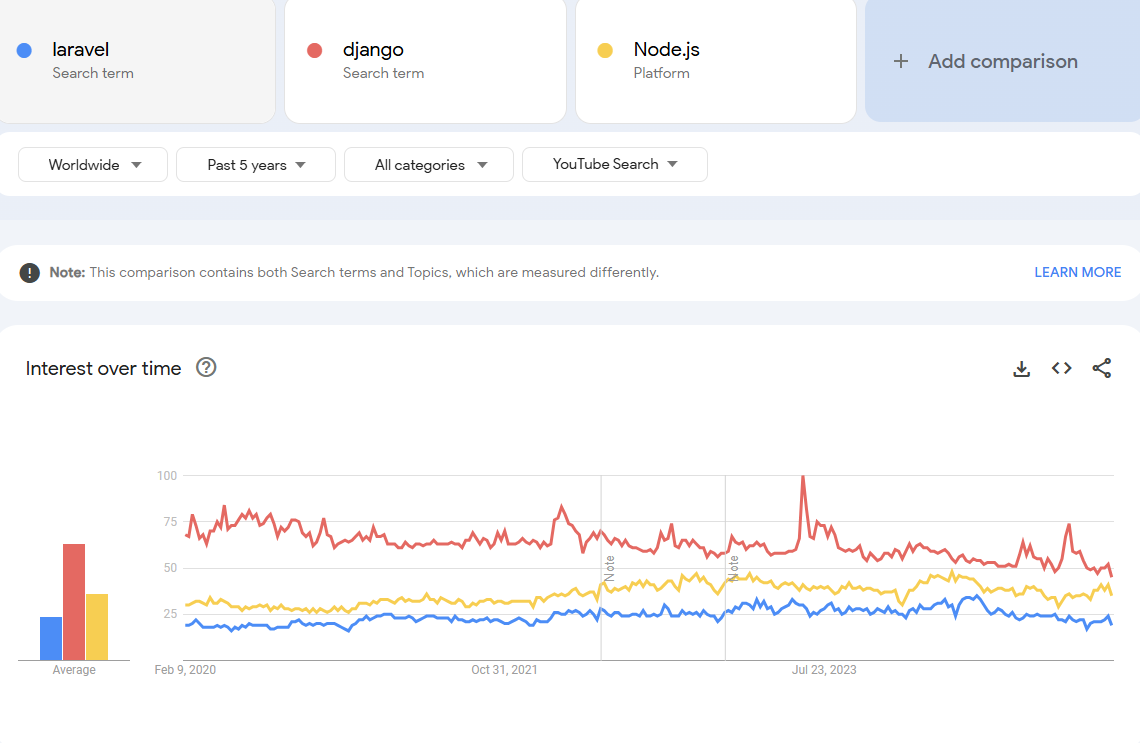Viewport: 1140px width, 743px height.
Task: Click the help icon next to Interest over time
Action: point(206,367)
